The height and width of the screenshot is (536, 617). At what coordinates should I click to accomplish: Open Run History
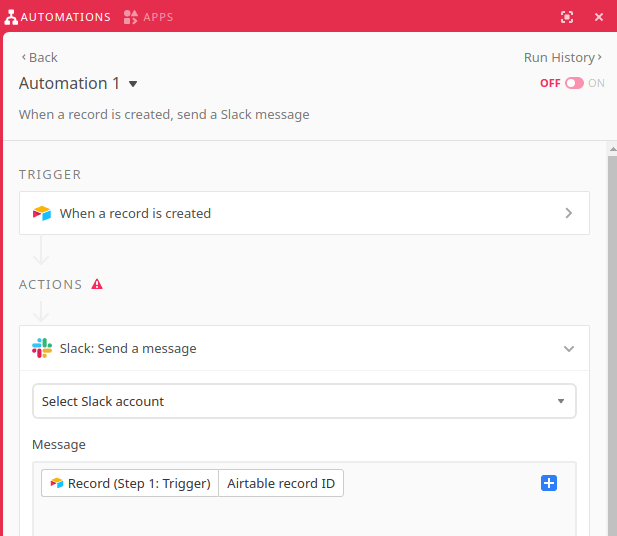563,57
